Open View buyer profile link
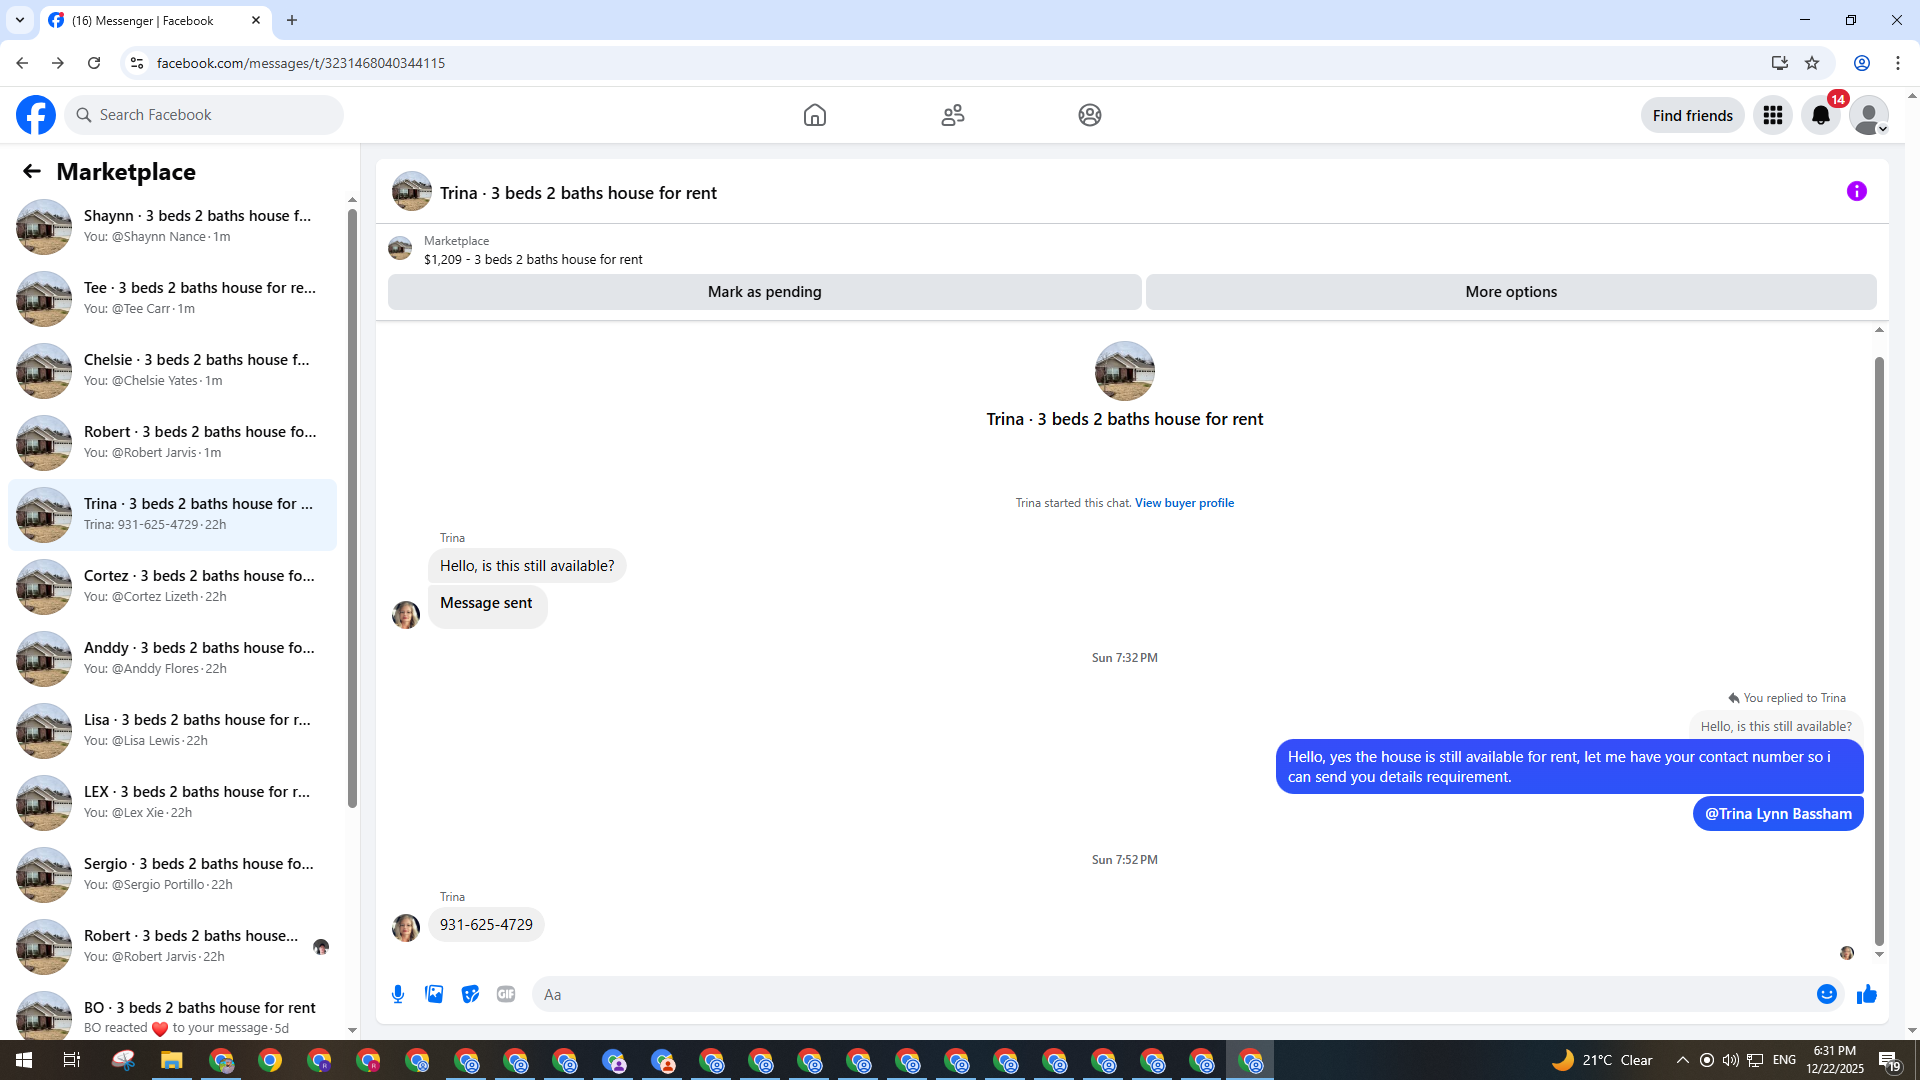The width and height of the screenshot is (1920, 1080). [1184, 503]
